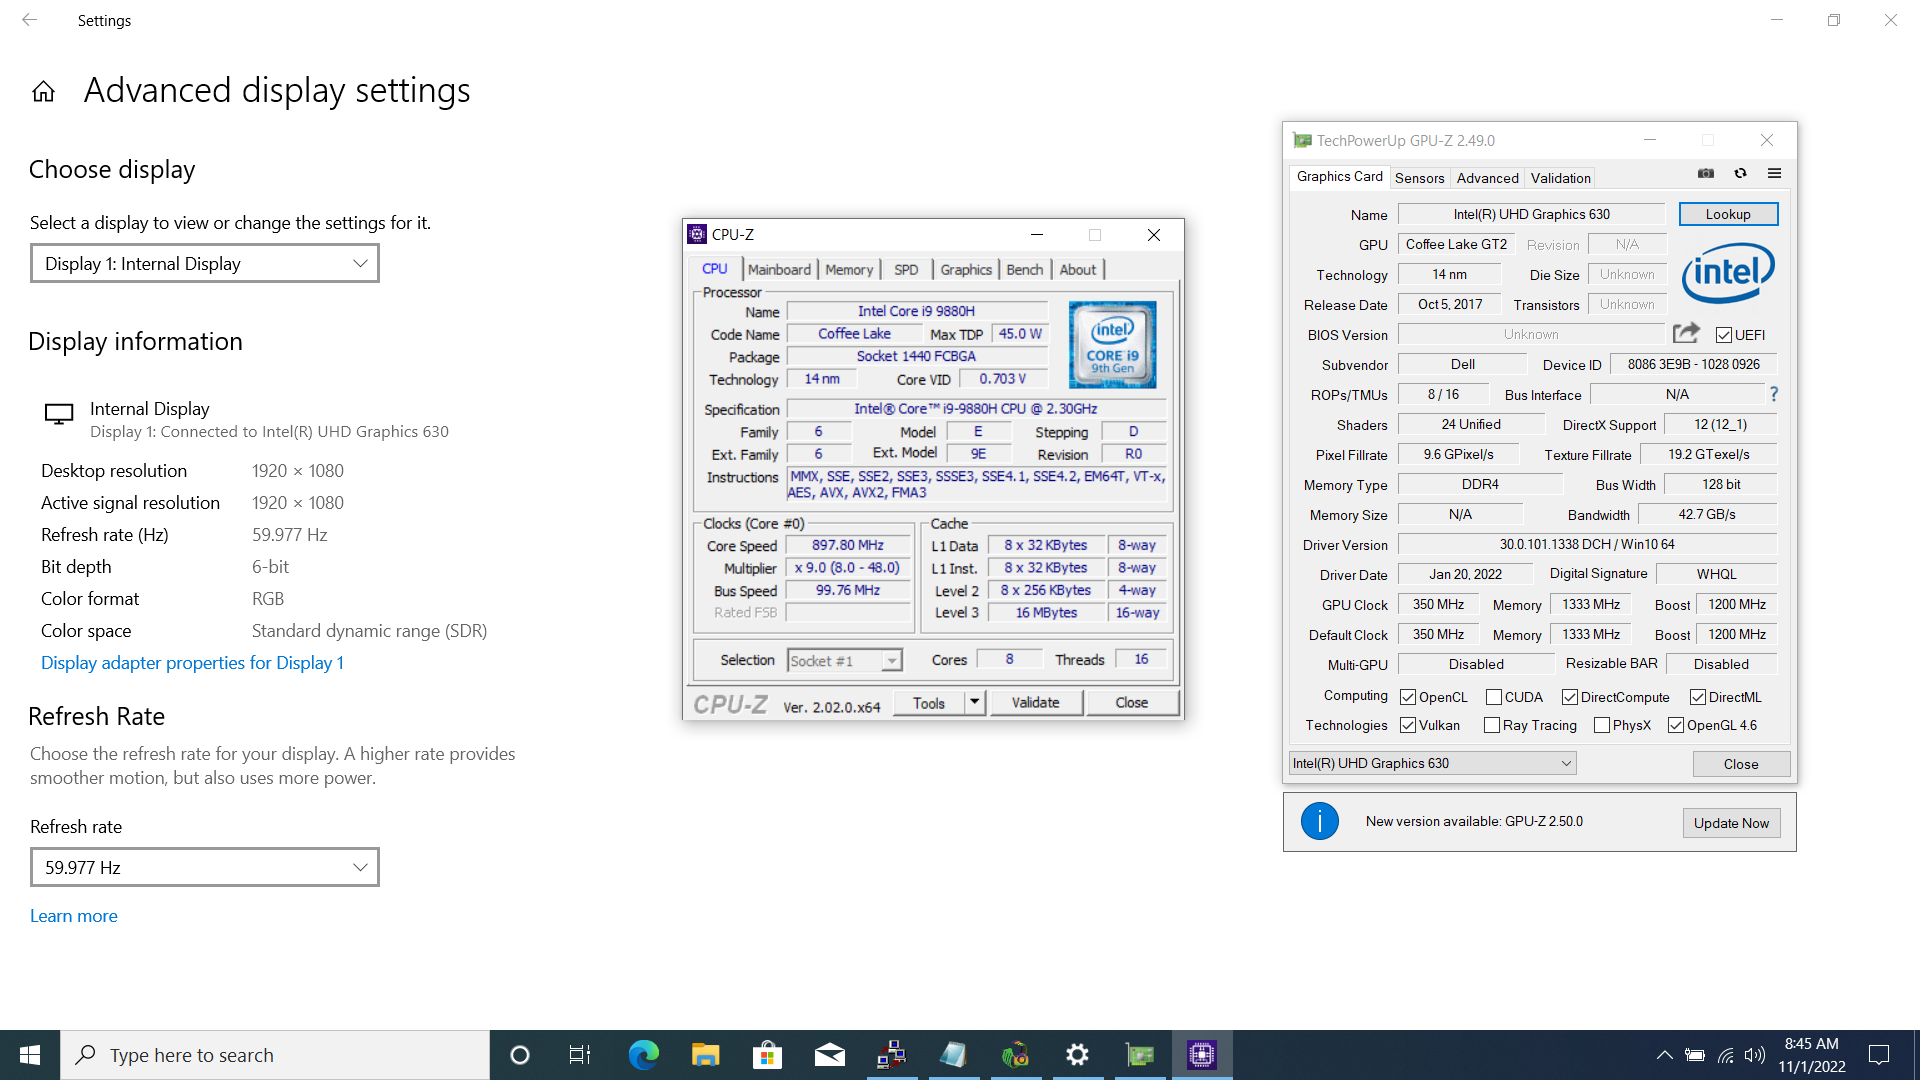1920x1080 pixels.
Task: Click the CPU-Z taskbar icon
Action: [x=1201, y=1055]
